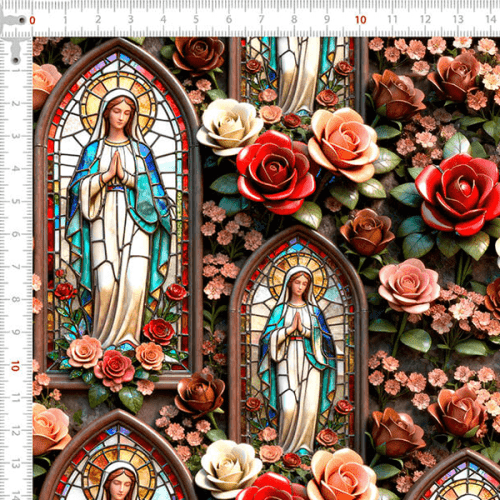Viewport: 500px width, 500px height.
Task: Click the number 7 on the left ruler
Action: pos(15,267)
